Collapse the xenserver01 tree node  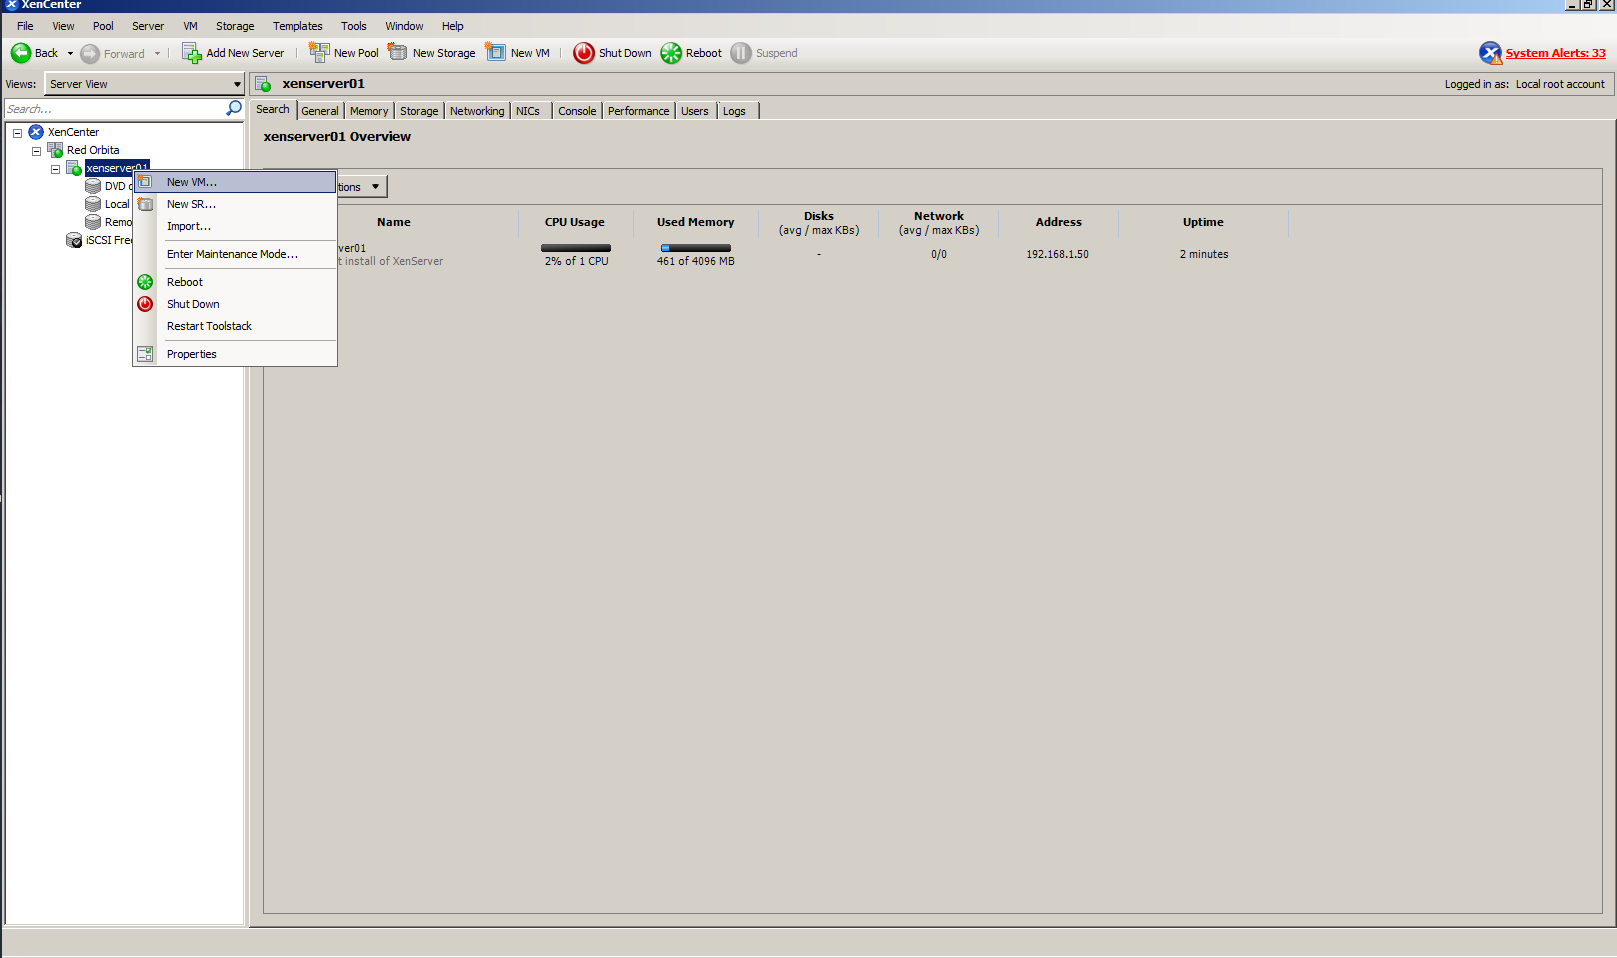pyautogui.click(x=55, y=168)
